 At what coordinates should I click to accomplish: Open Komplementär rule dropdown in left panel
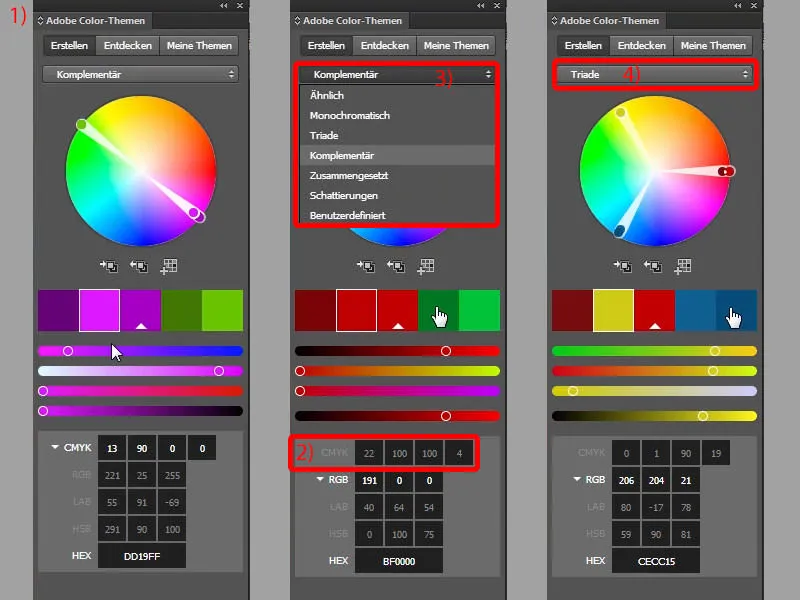140,74
